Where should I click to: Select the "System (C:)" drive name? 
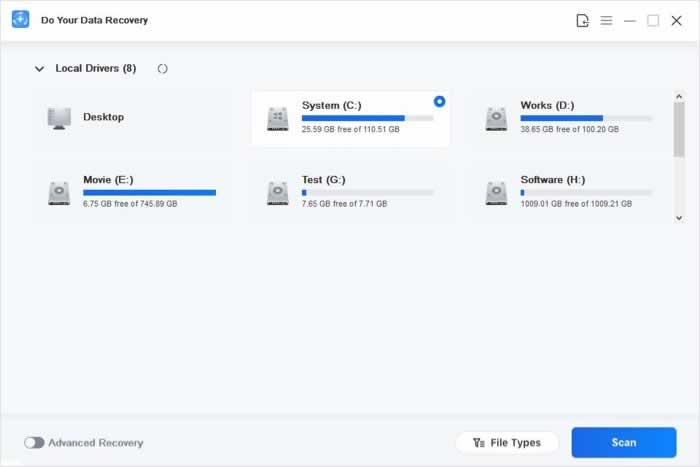pos(332,105)
